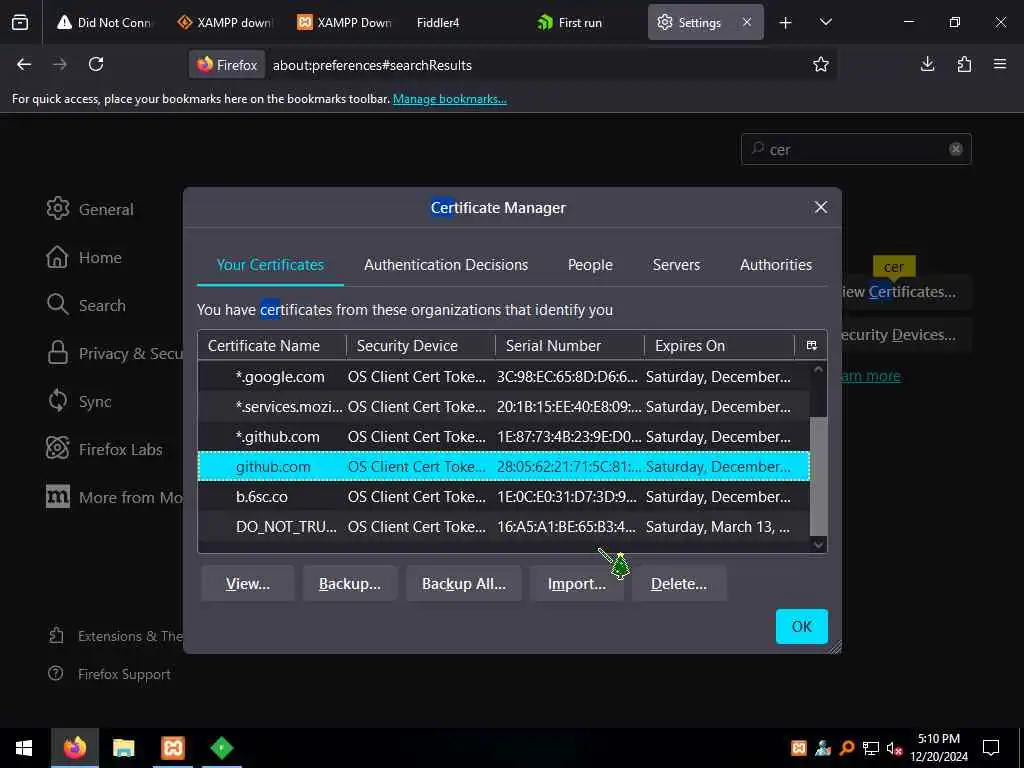Switch to People tab

tap(590, 264)
